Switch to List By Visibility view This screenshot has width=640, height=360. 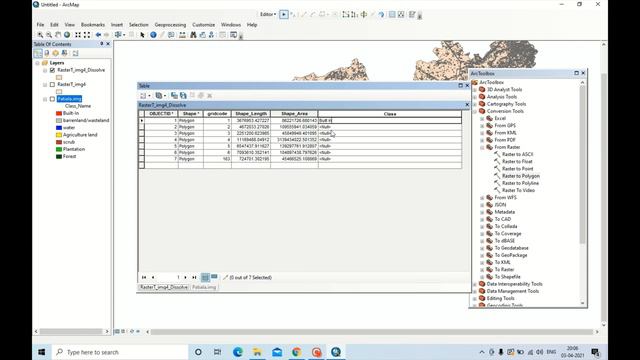click(x=56, y=53)
